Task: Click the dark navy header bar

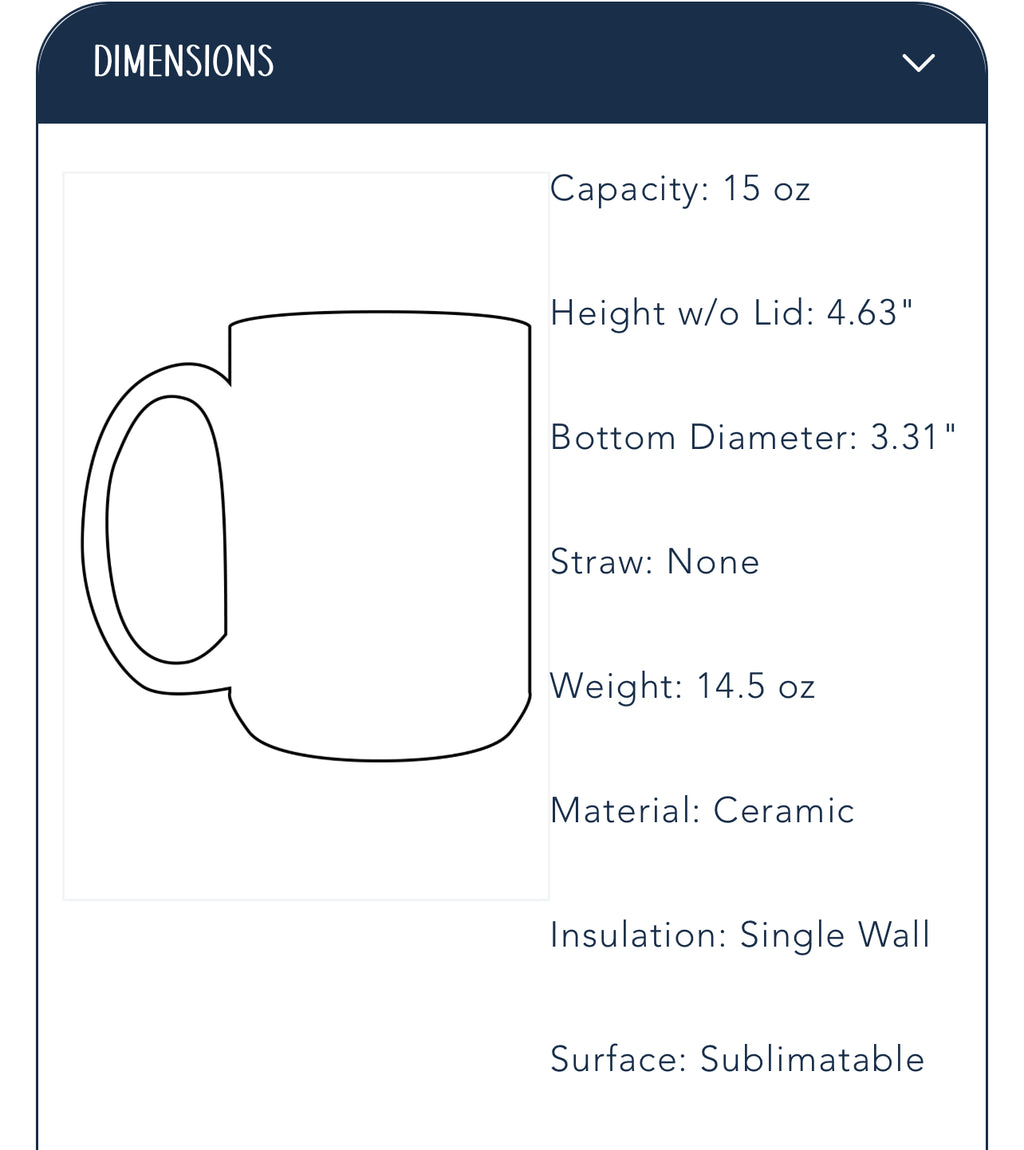Action: point(512,61)
